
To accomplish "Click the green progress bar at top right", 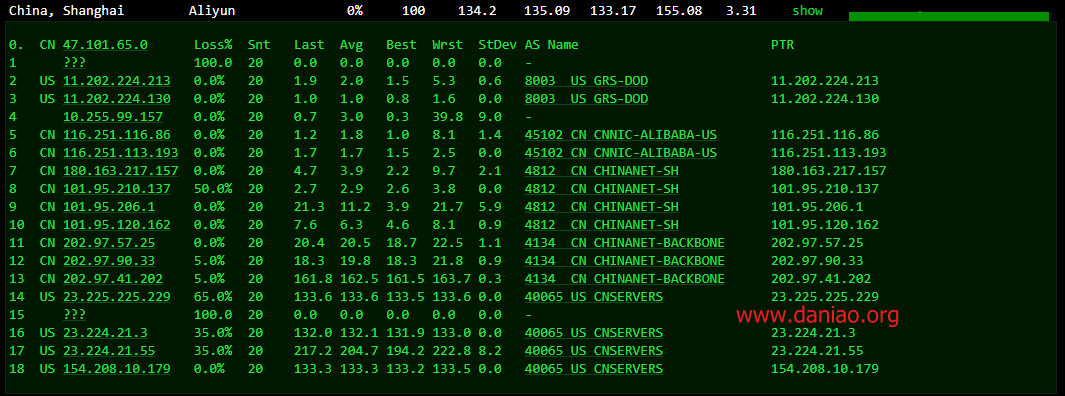I will tap(949, 16).
